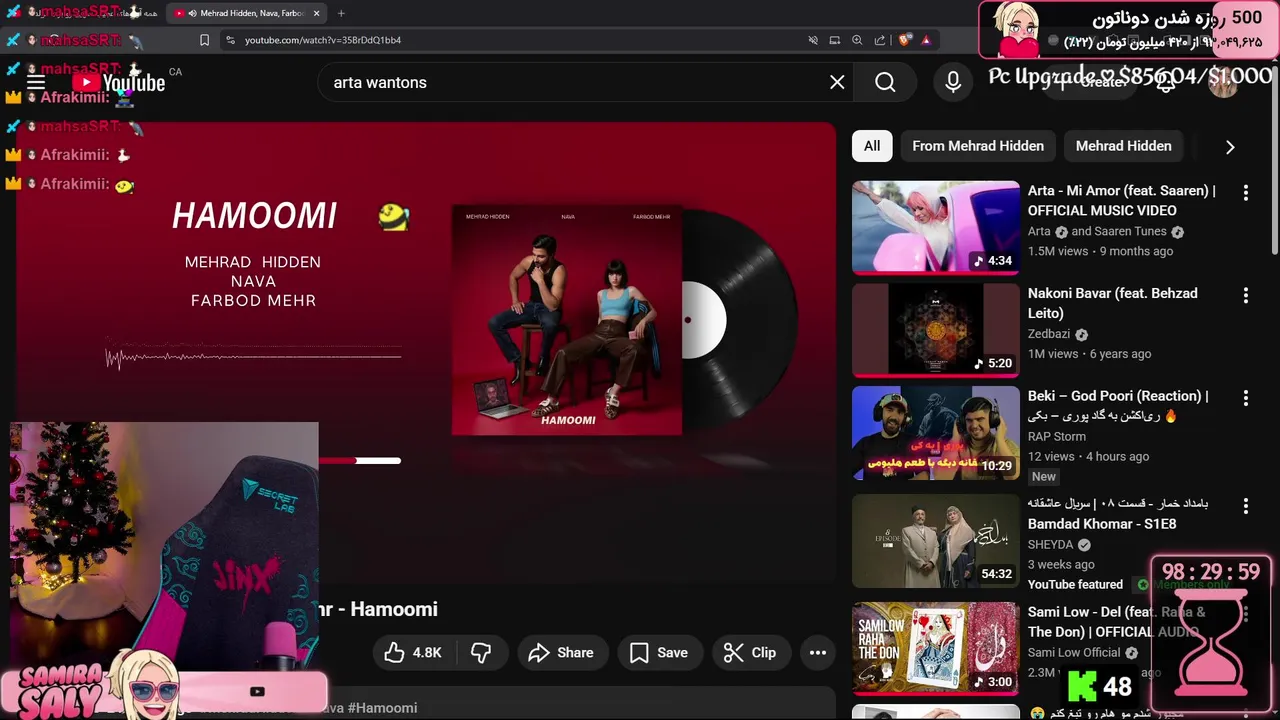
Task: Open options menu for Nakoni Bavar video
Action: click(1245, 295)
